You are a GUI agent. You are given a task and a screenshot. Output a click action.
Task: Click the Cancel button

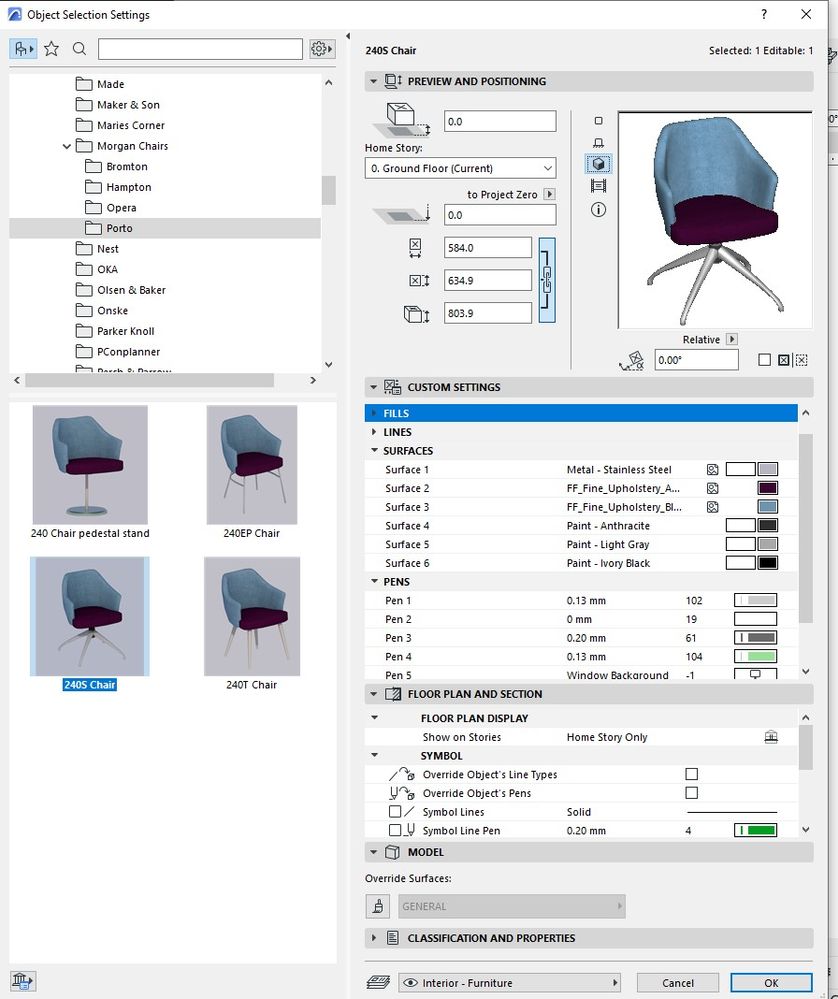tap(677, 982)
